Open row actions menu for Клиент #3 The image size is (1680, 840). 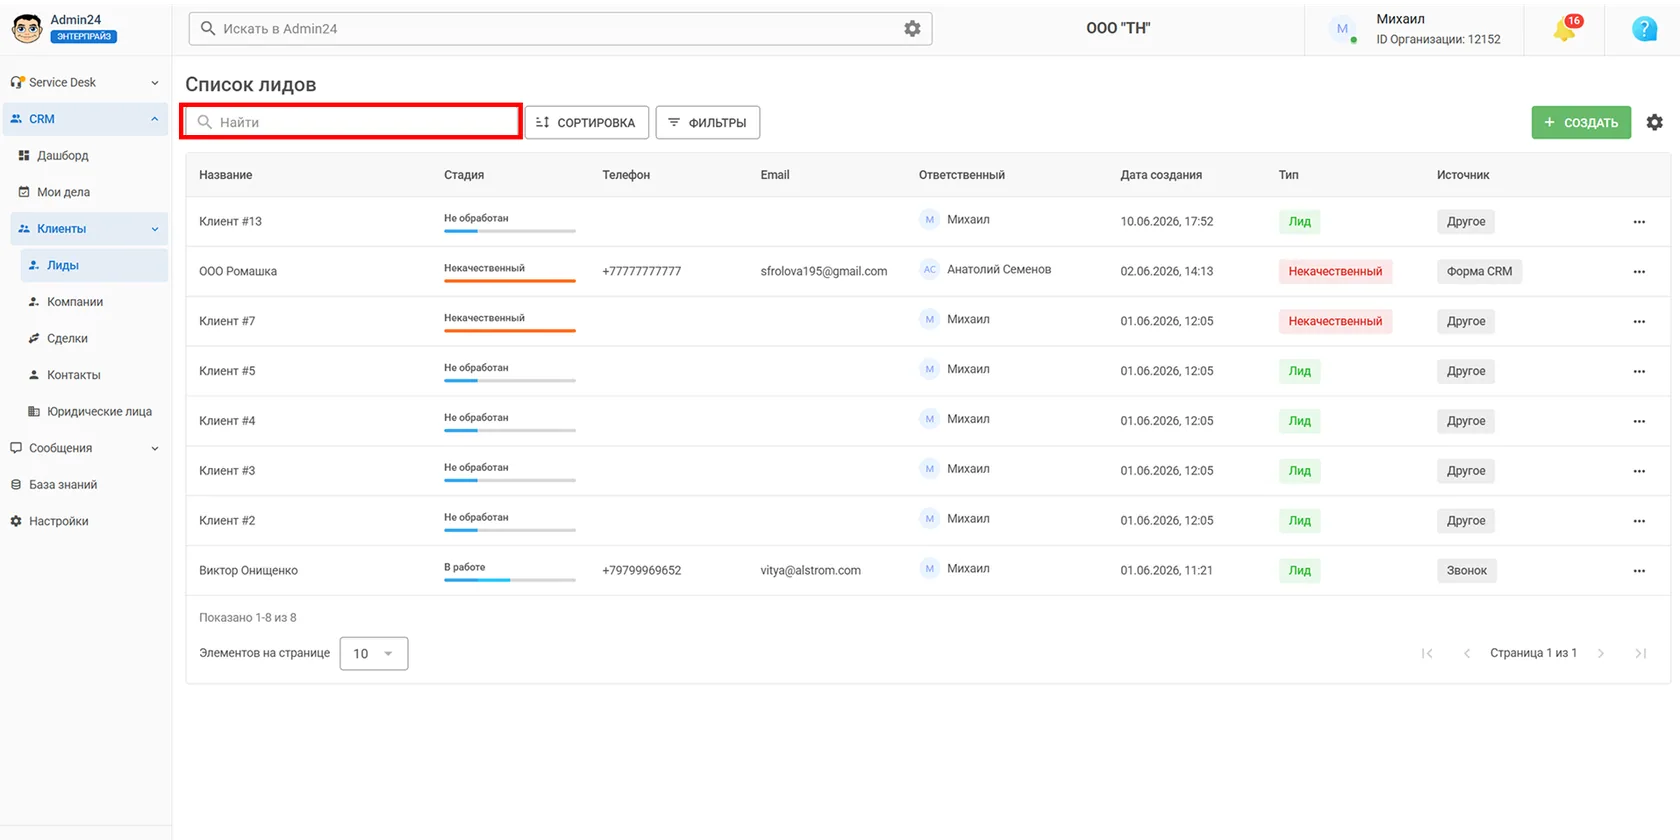pos(1639,472)
